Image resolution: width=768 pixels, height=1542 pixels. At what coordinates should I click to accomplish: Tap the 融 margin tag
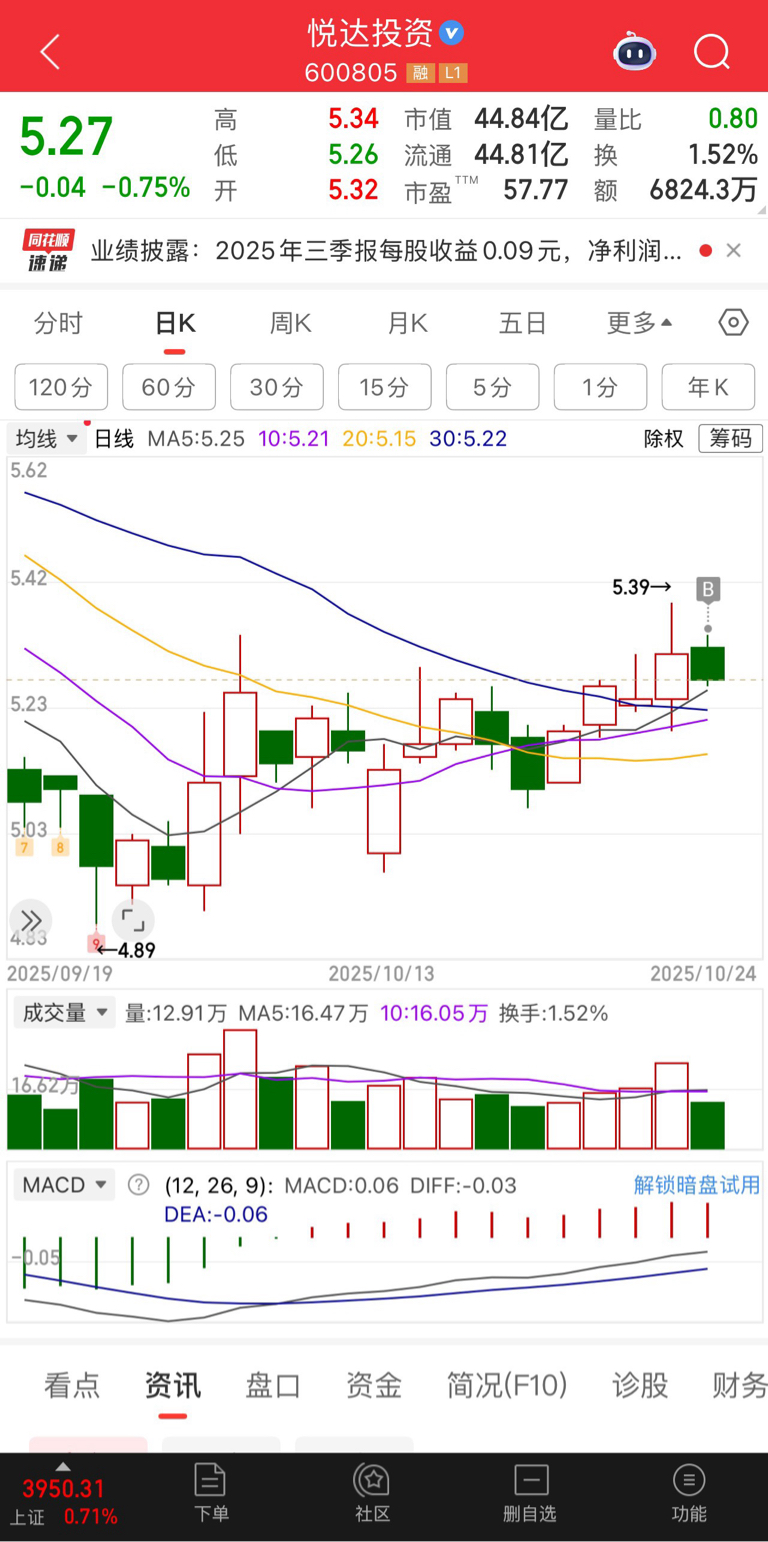(422, 73)
